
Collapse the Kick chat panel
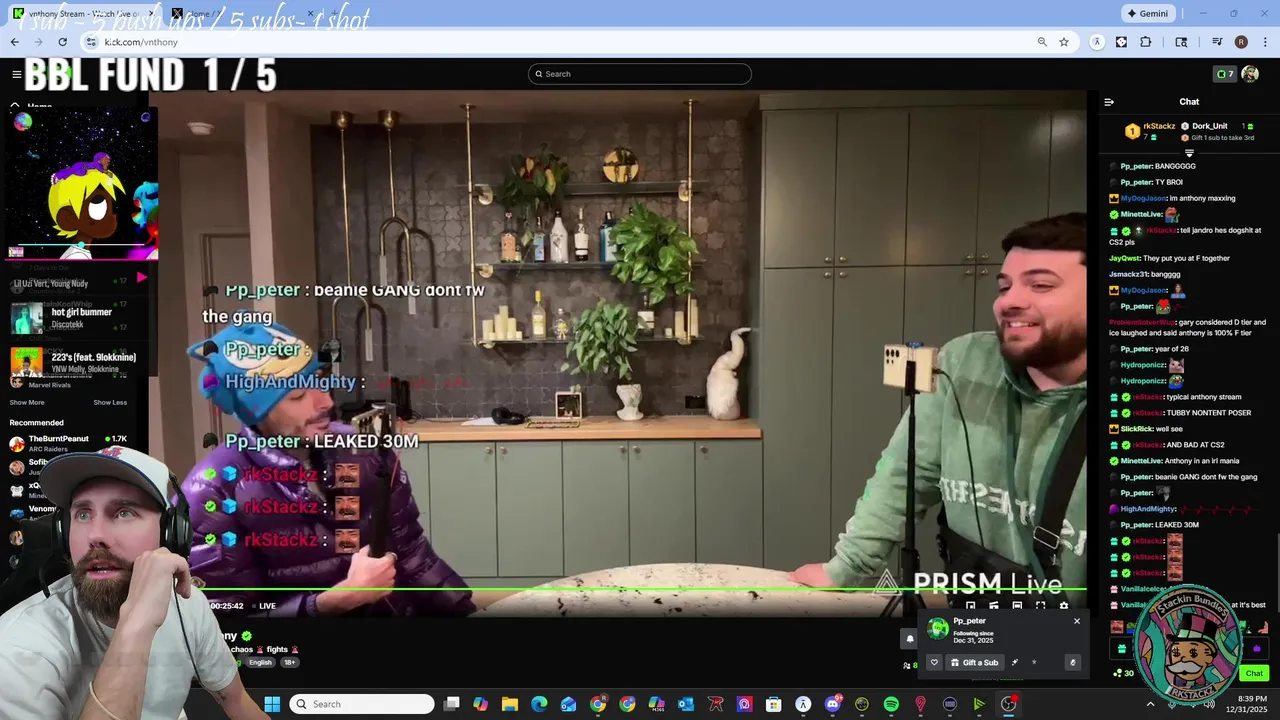tap(1109, 102)
